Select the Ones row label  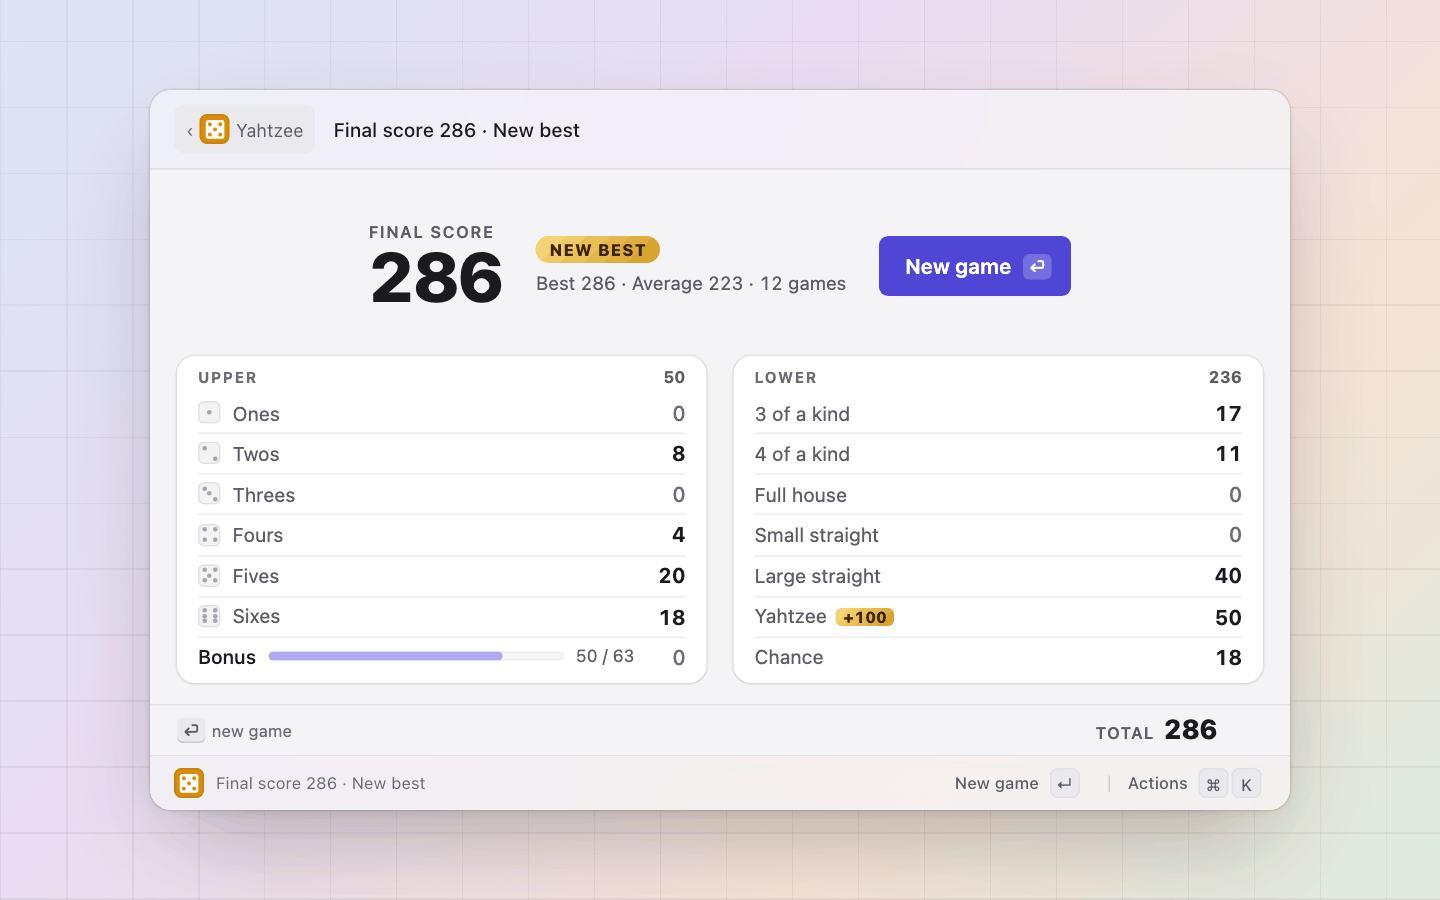click(256, 414)
